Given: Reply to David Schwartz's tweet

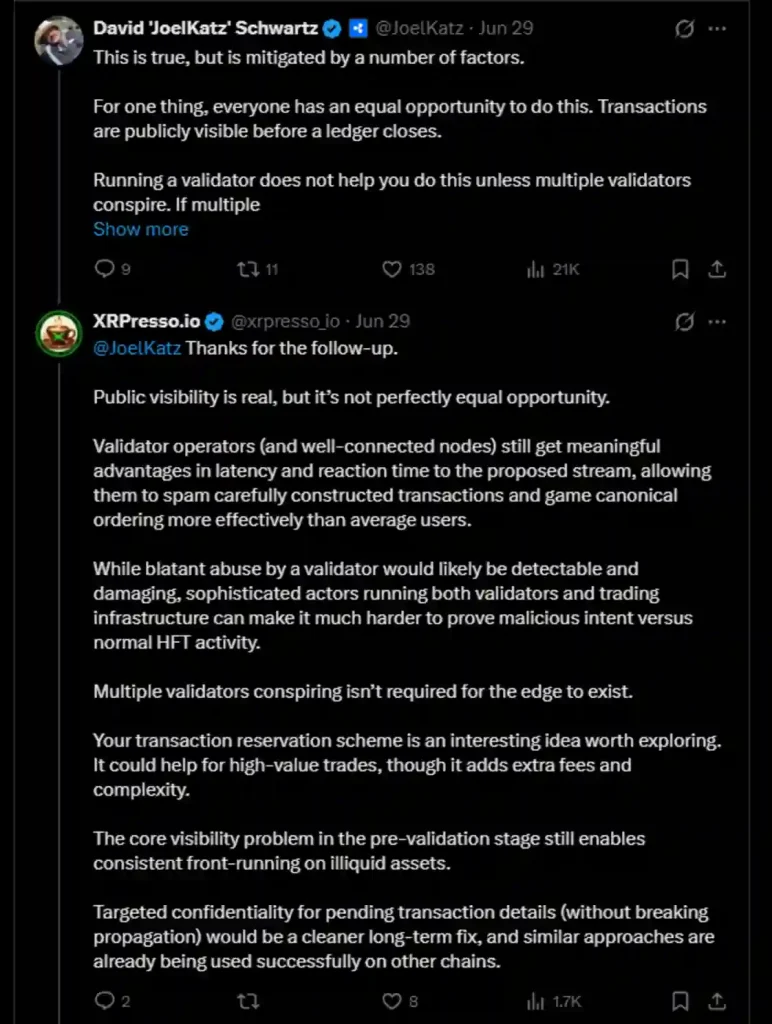Looking at the screenshot, I should 112,269.
